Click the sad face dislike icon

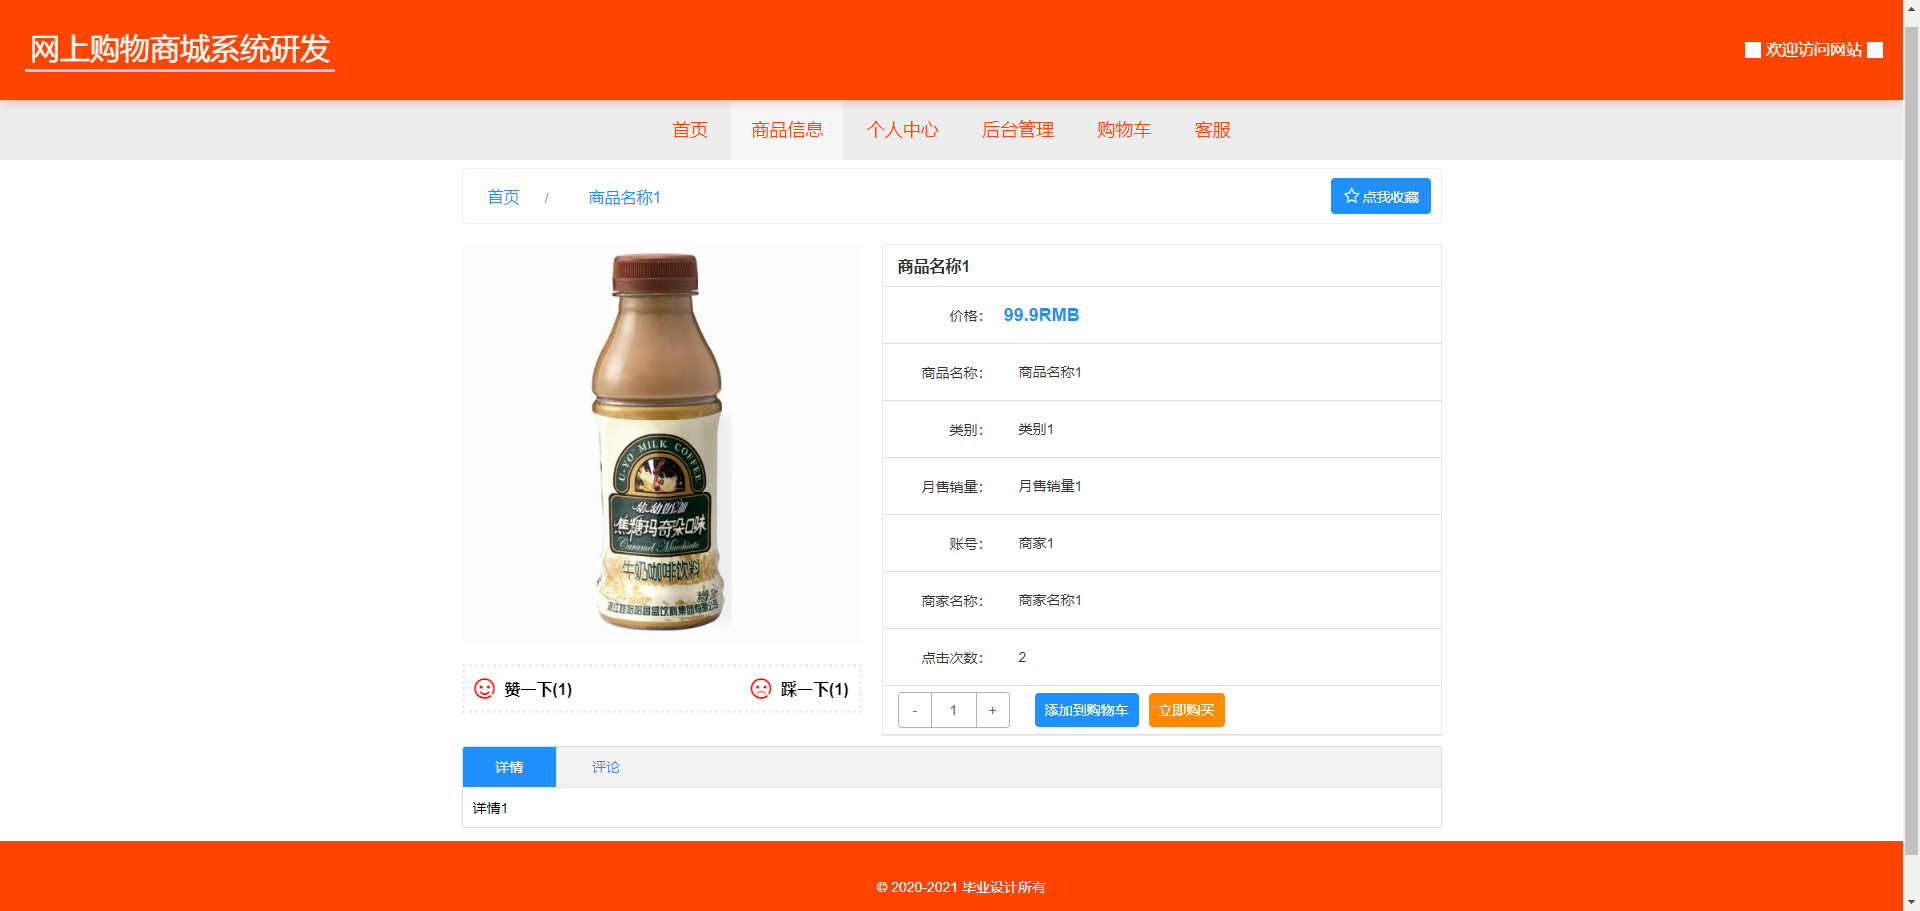pyautogui.click(x=761, y=689)
